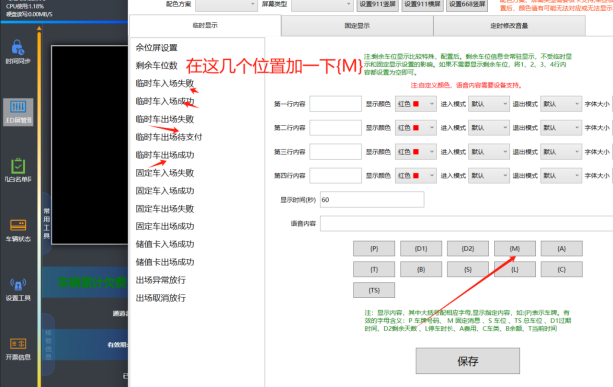The width and height of the screenshot is (613, 387).
Task: Insert the {P} plate number tag
Action: tap(374, 249)
